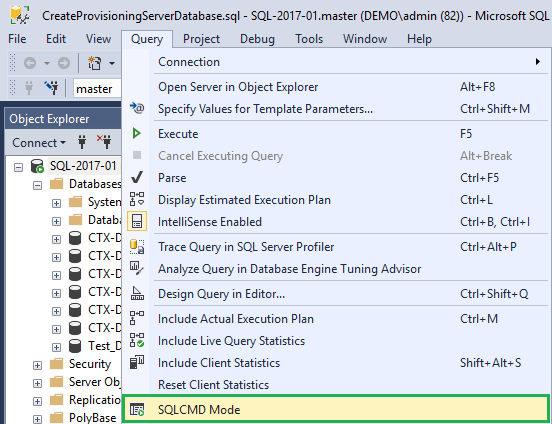Click the estimated execution plan icon
The image size is (552, 424).
pyautogui.click(x=137, y=199)
